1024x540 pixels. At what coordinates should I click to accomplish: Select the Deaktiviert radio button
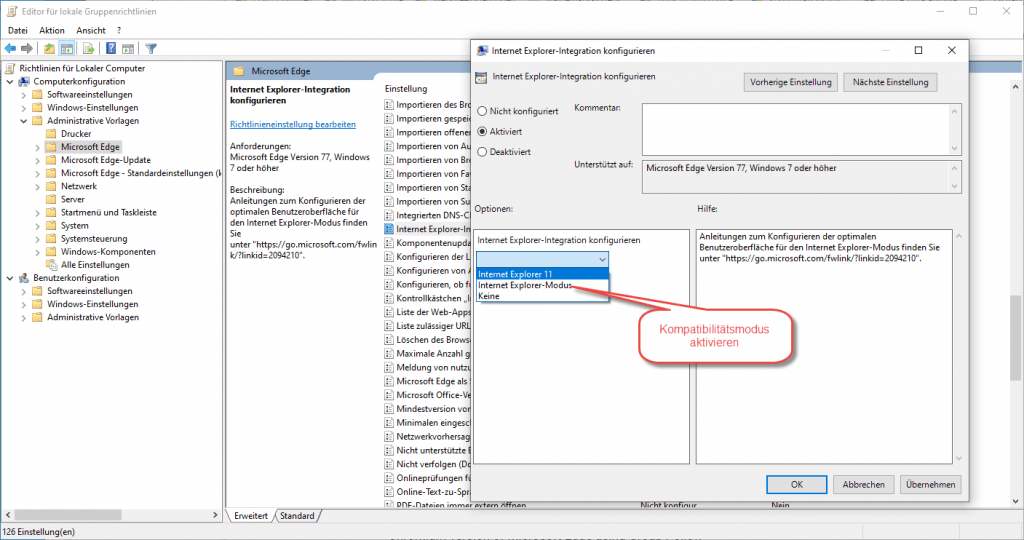tap(482, 151)
